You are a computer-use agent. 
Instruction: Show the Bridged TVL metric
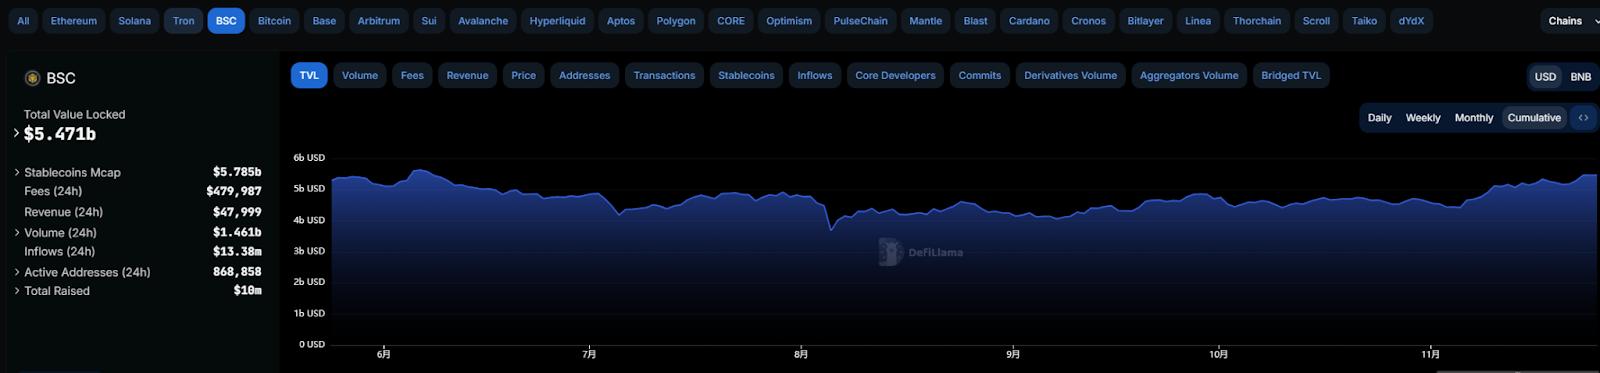1291,76
